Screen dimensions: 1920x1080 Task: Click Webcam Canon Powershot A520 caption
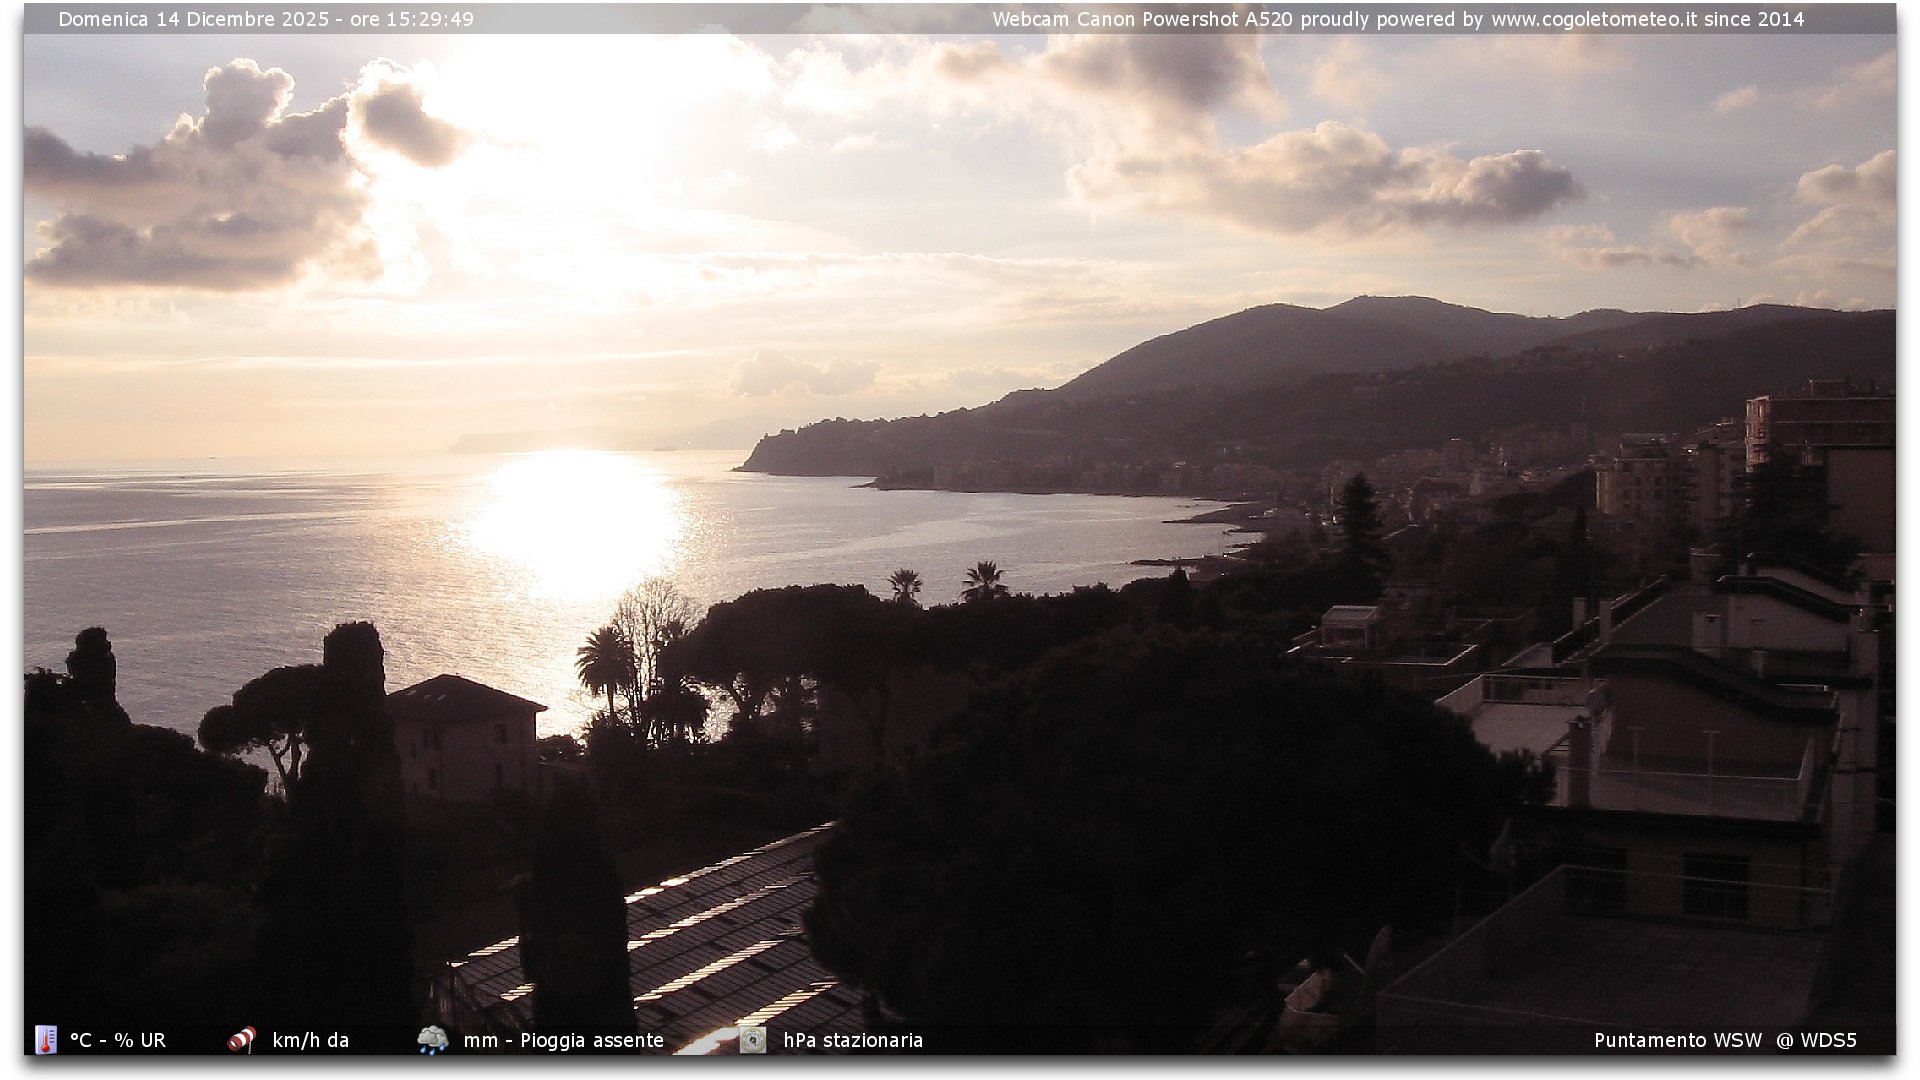1142,19
